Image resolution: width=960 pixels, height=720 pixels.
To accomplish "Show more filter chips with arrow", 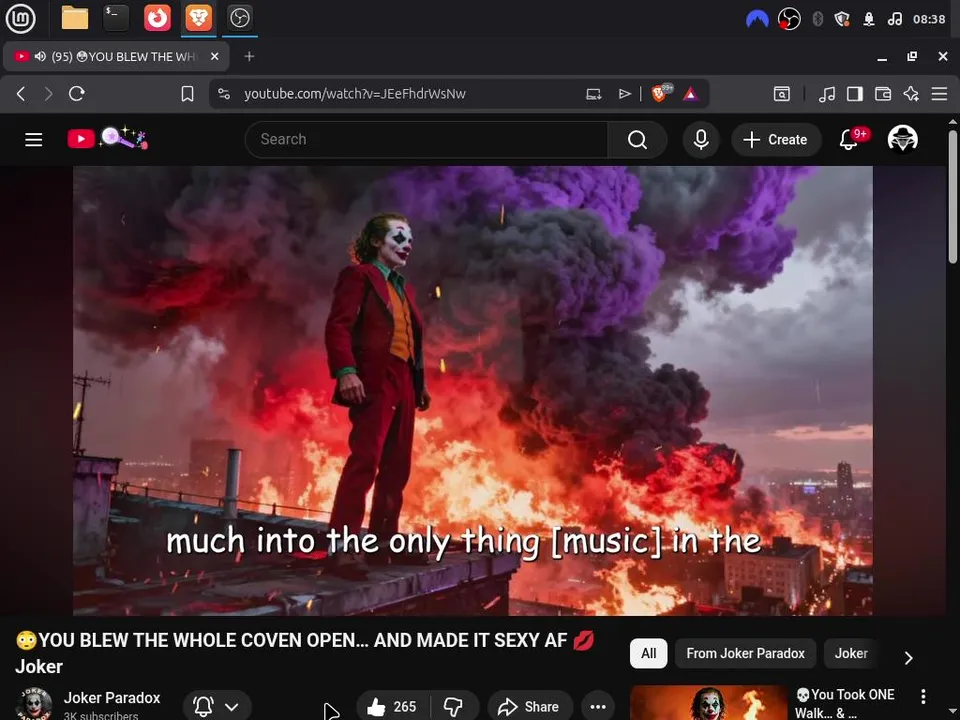I will click(x=909, y=658).
